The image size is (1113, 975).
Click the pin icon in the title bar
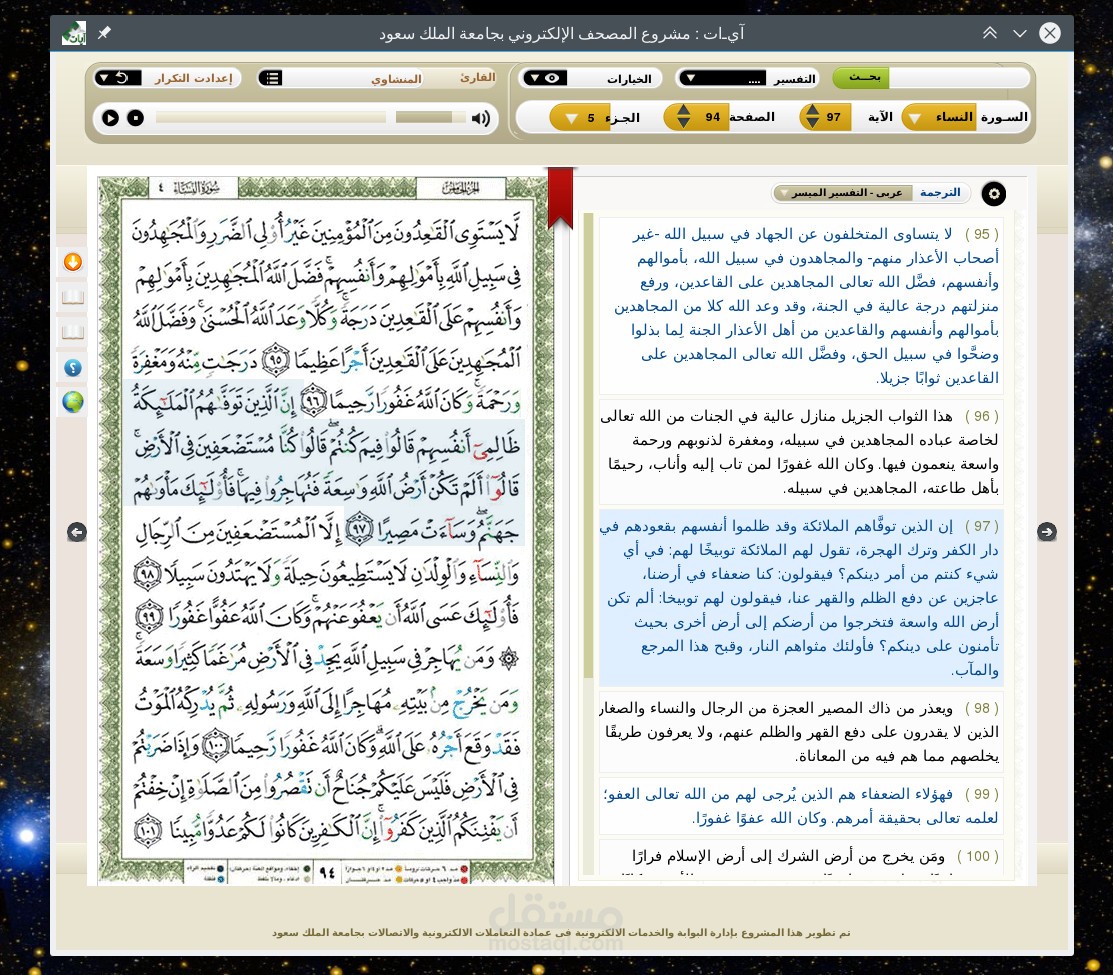(104, 33)
